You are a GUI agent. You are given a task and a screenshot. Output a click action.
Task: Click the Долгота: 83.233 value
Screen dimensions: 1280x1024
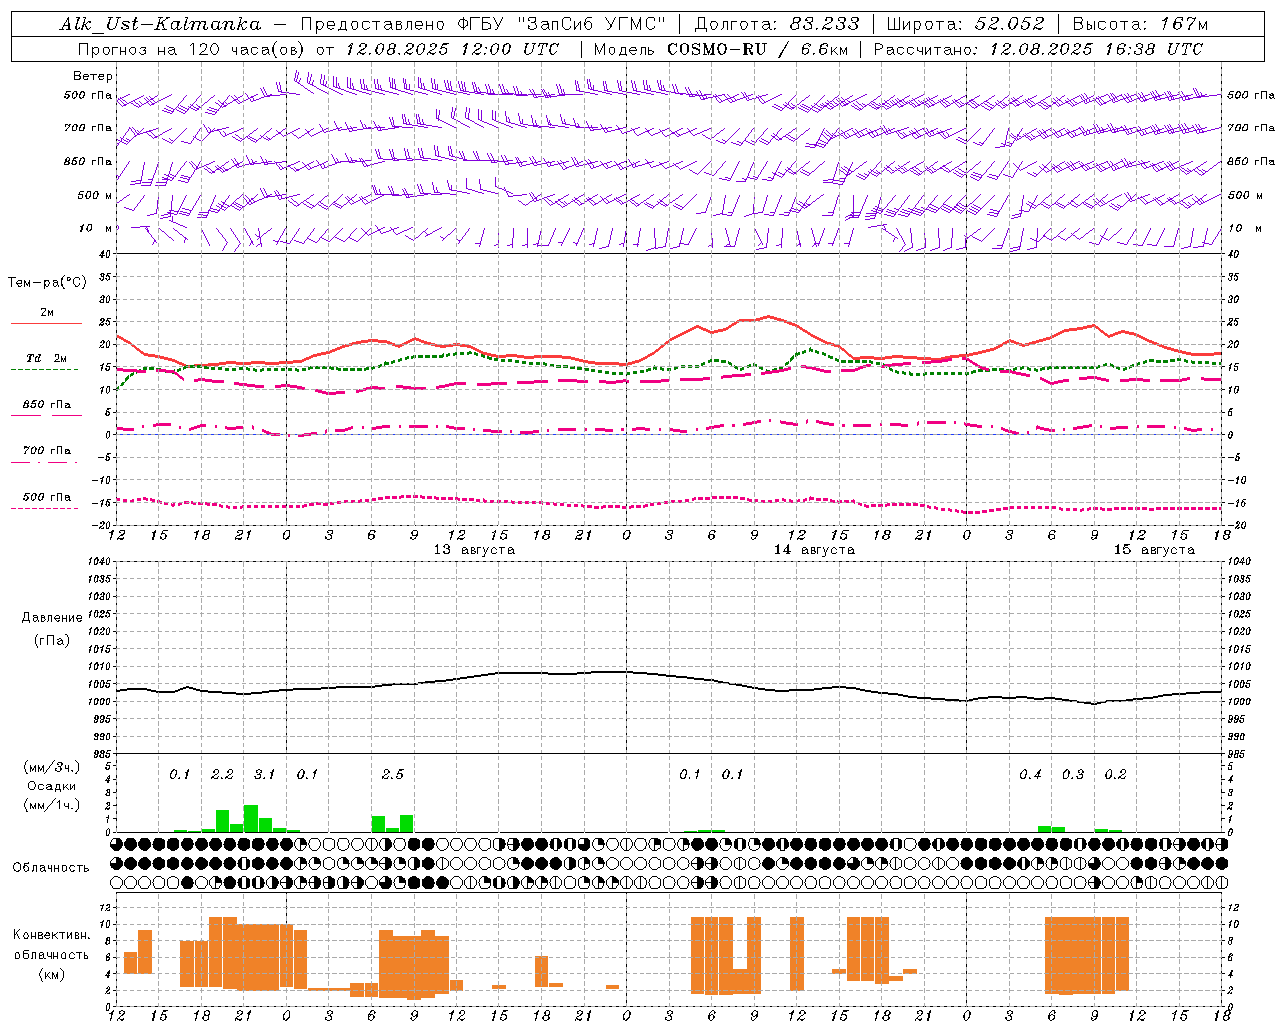[776, 24]
